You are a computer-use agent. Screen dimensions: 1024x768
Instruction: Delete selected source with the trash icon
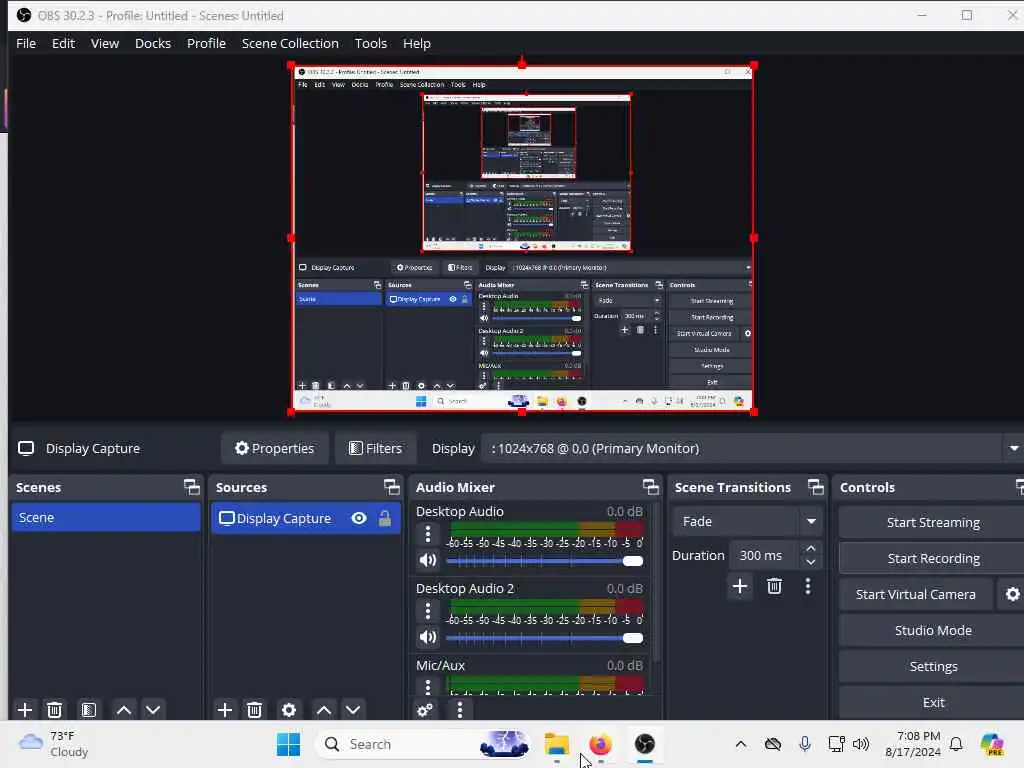(255, 709)
